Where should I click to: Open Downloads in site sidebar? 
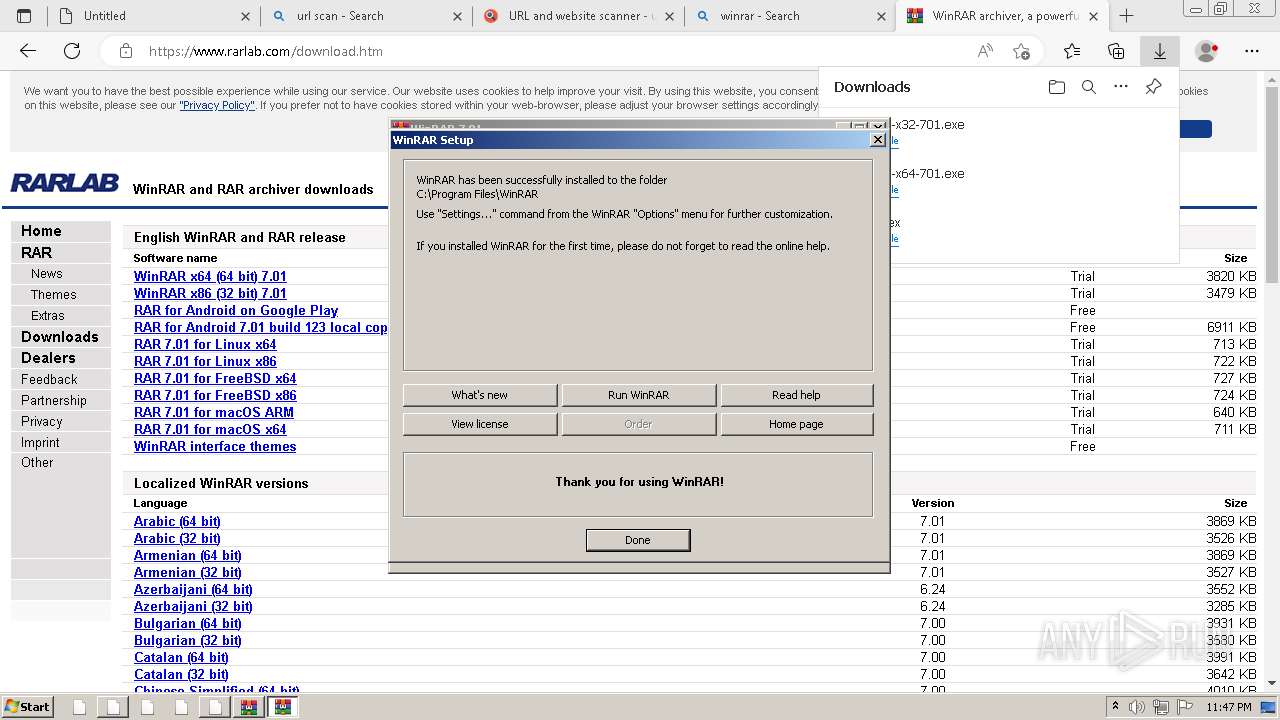click(60, 337)
